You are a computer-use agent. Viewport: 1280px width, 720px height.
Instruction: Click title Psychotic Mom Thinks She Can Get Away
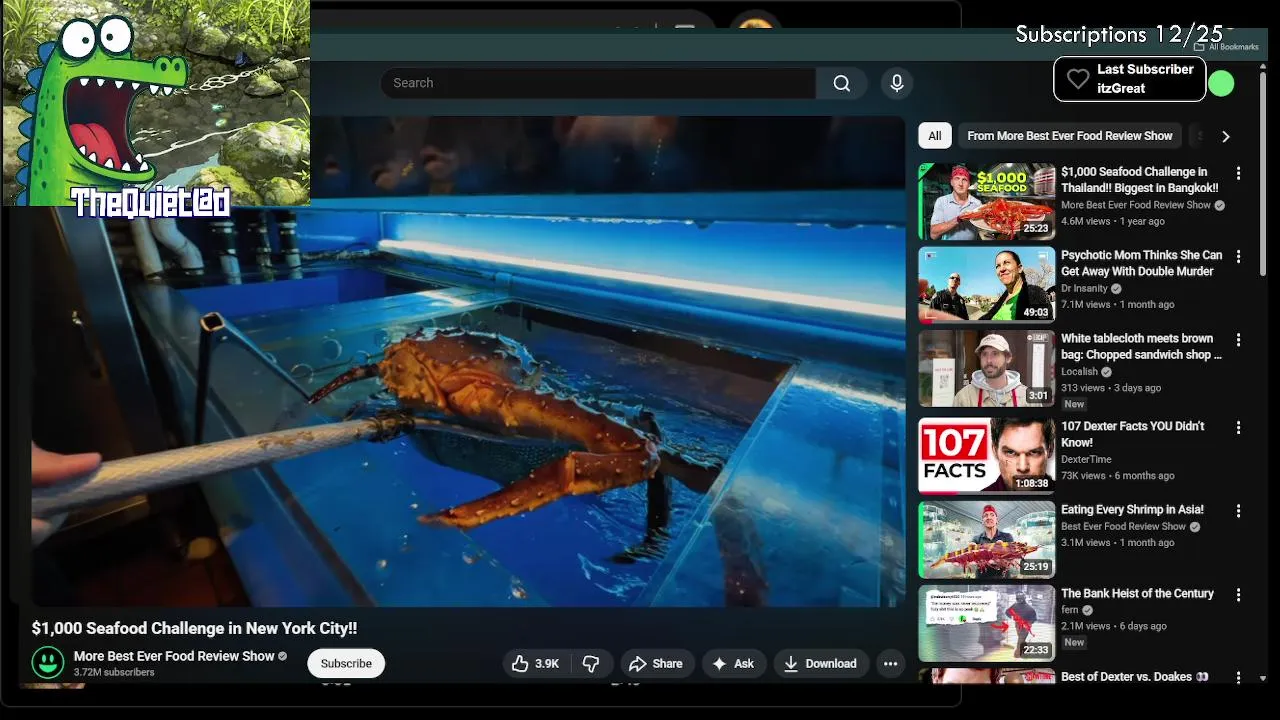[1141, 263]
